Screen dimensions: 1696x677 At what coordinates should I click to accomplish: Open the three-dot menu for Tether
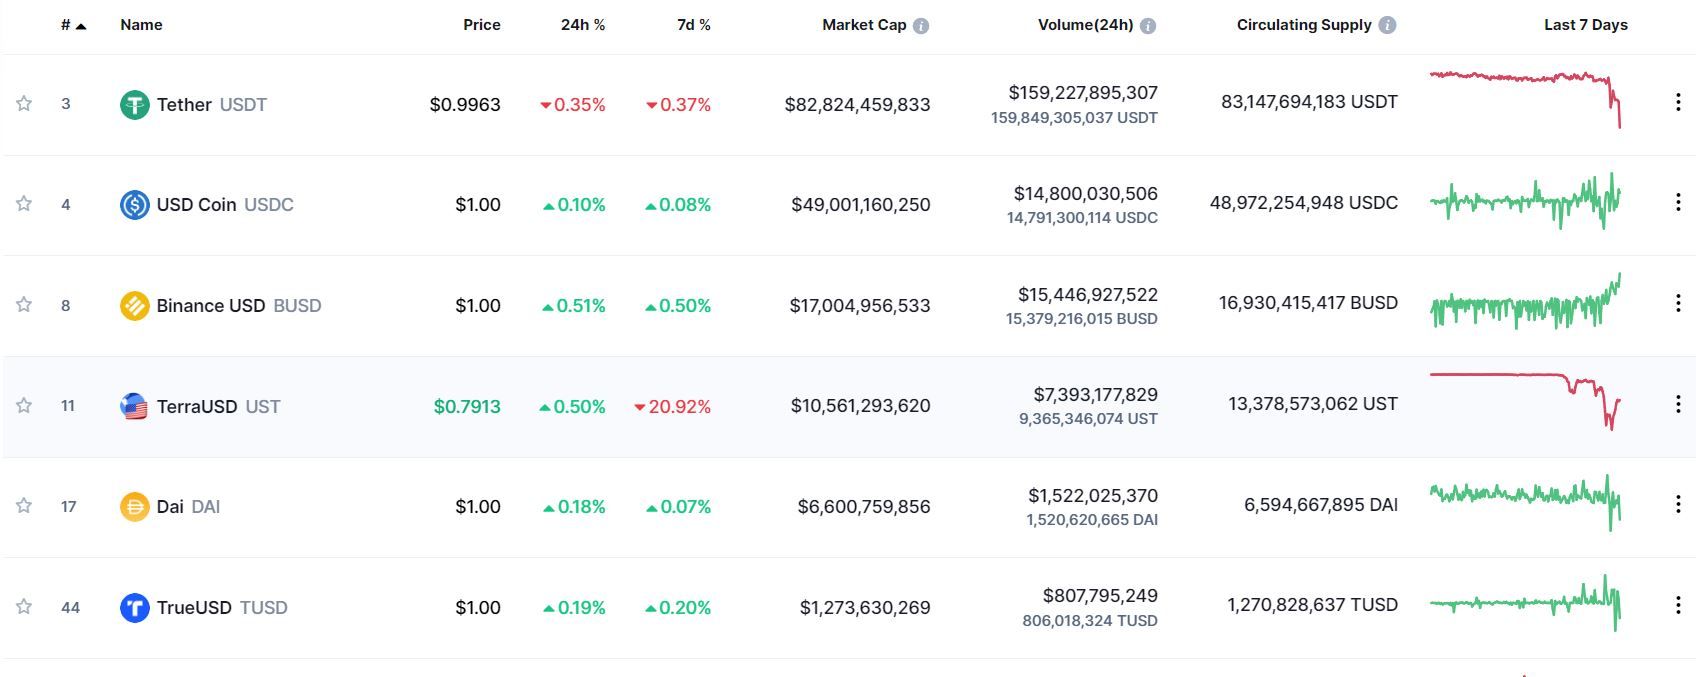[x=1678, y=102]
